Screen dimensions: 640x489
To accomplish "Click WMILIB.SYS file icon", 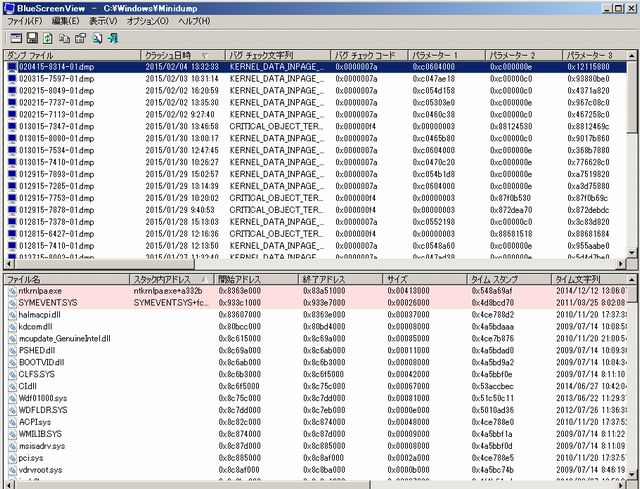I will coord(12,433).
